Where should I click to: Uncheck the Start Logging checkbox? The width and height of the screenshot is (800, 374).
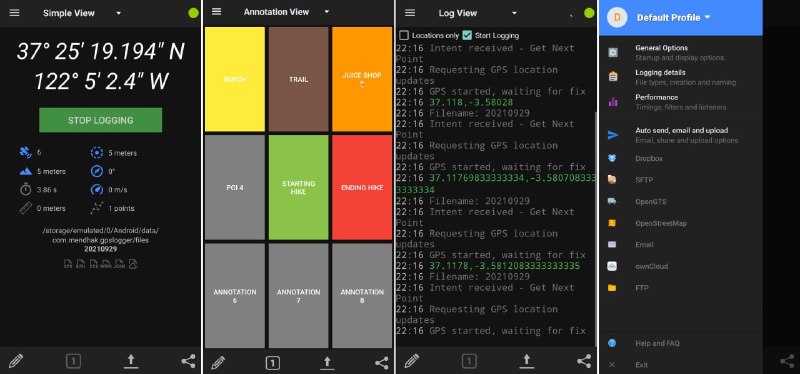467,35
